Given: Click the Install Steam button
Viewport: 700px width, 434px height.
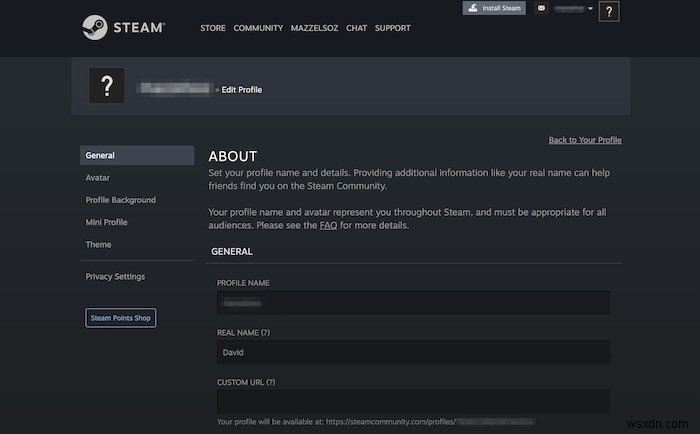Looking at the screenshot, I should pyautogui.click(x=493, y=8).
